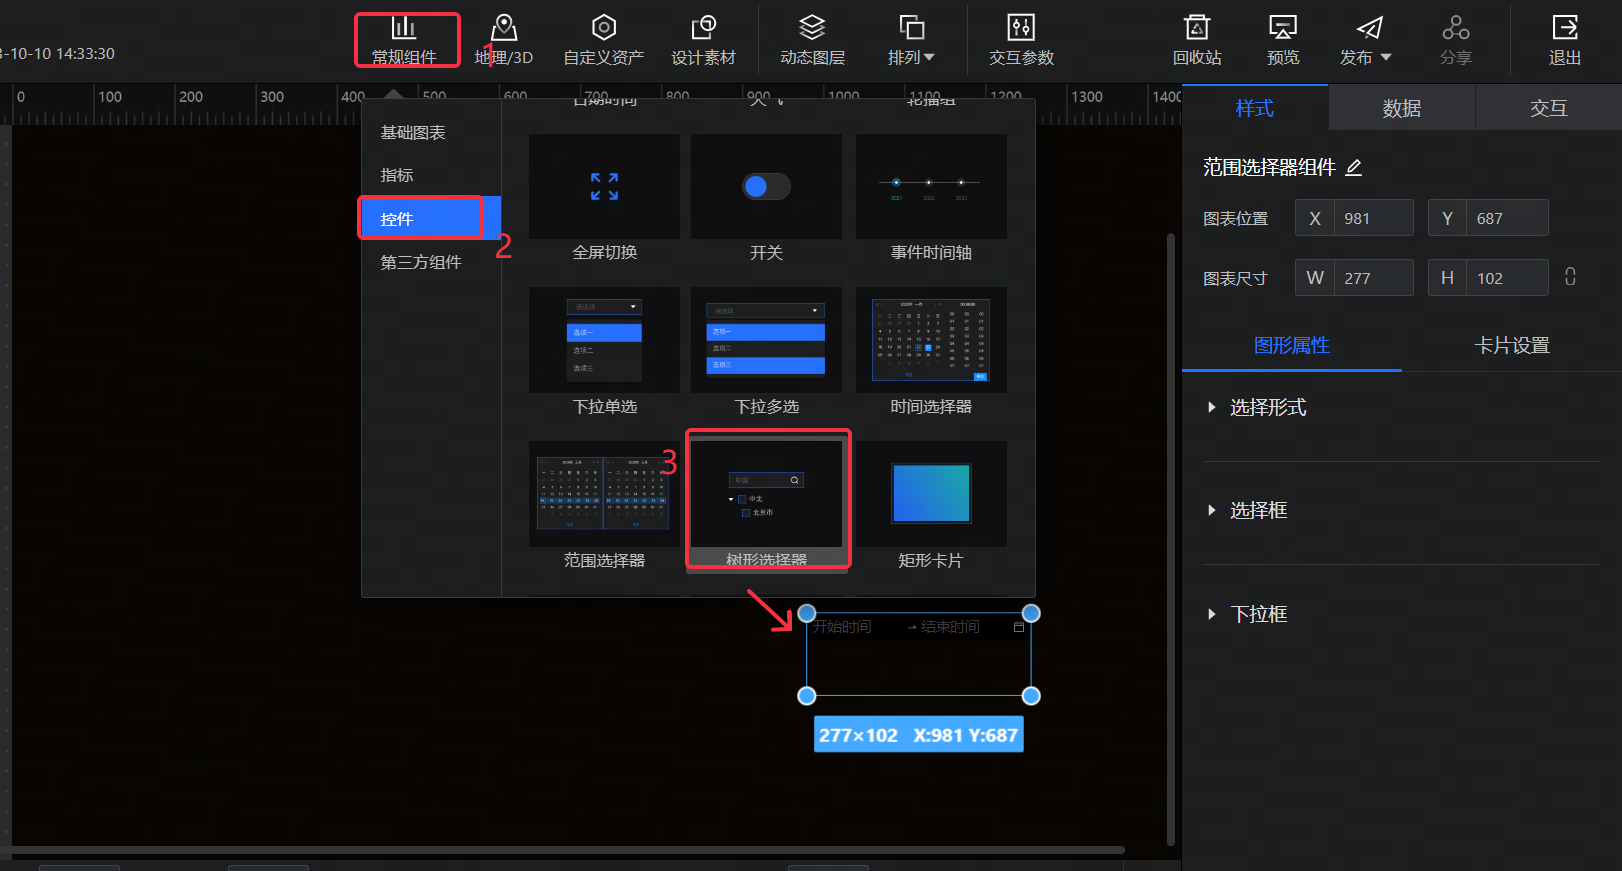Screen dimensions: 1622x871
Task: Switch to the 卡片设置 tab
Action: pyautogui.click(x=1511, y=346)
